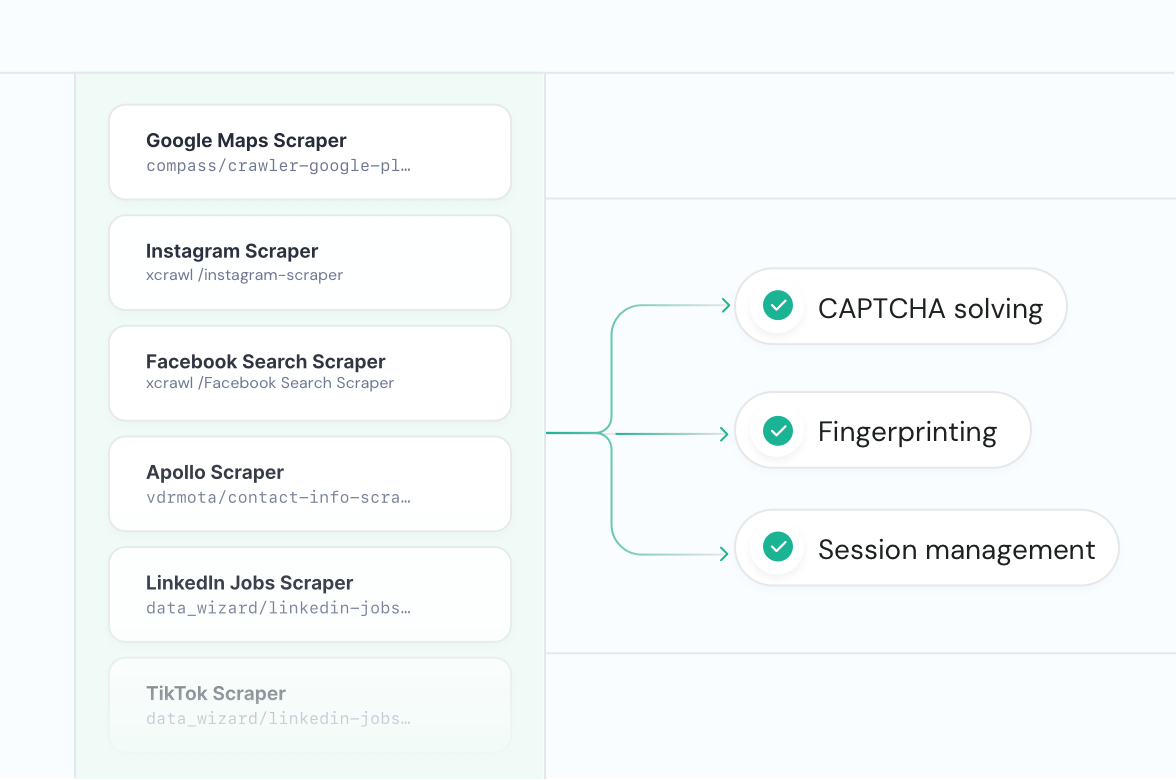
Task: Click the arrowhead pointing to Session management
Action: click(x=724, y=554)
